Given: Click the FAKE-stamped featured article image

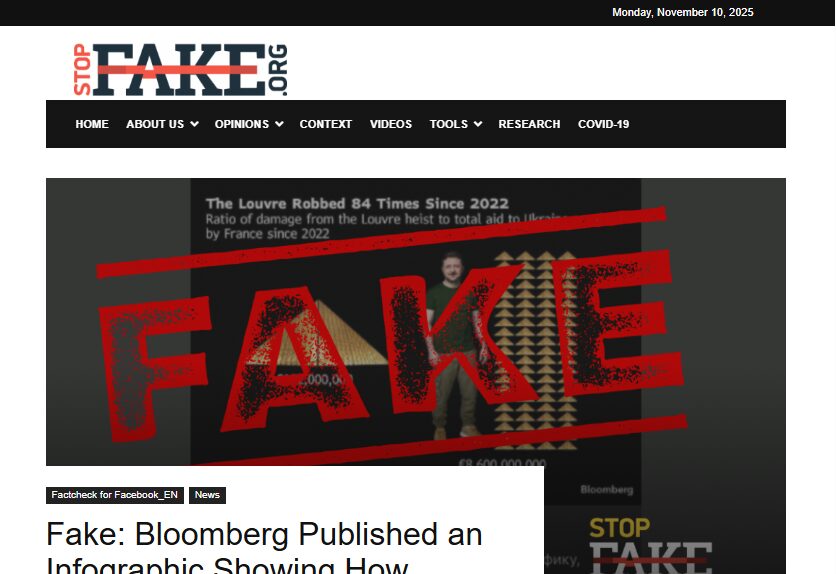Looking at the screenshot, I should pyautogui.click(x=416, y=322).
